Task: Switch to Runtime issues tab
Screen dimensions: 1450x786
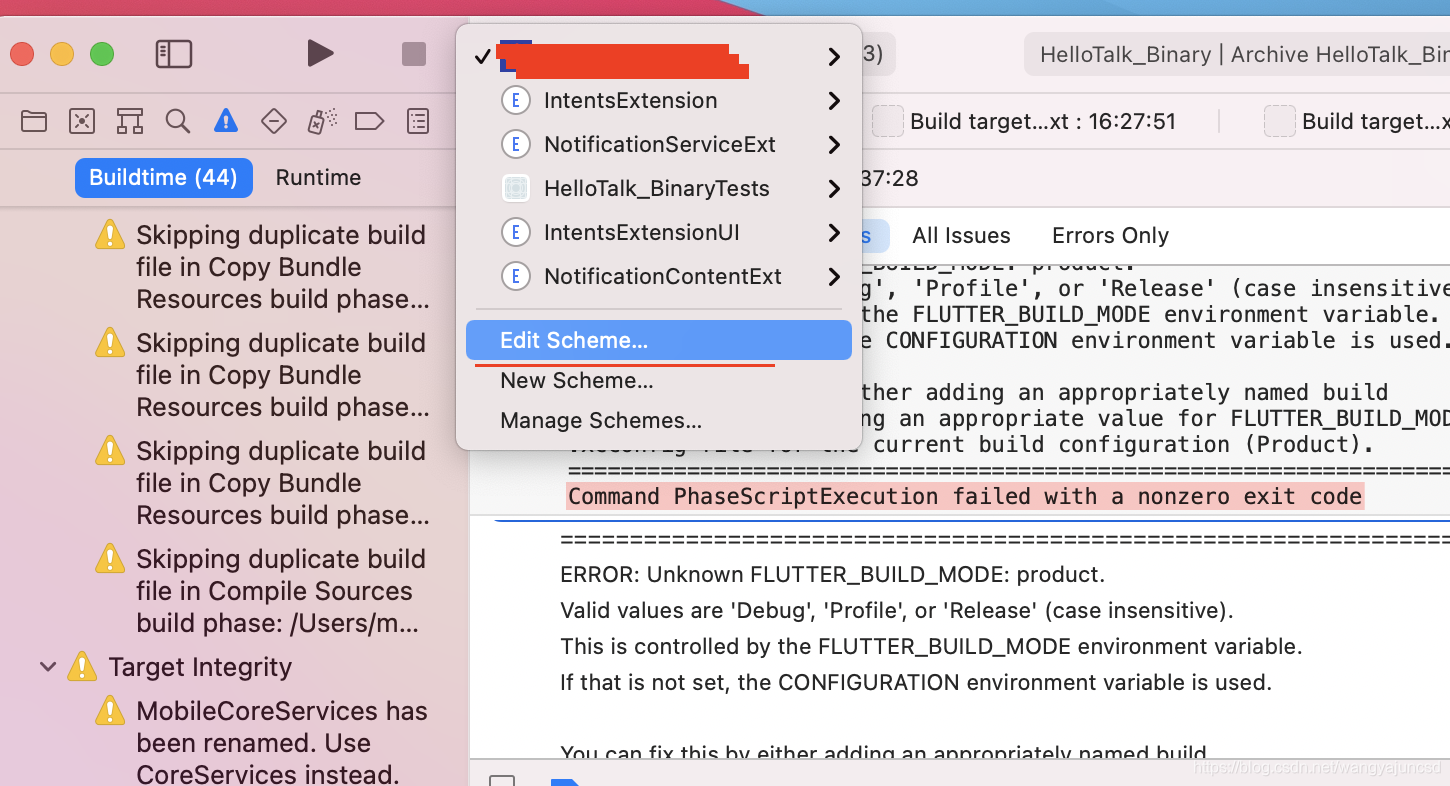Action: point(318,178)
